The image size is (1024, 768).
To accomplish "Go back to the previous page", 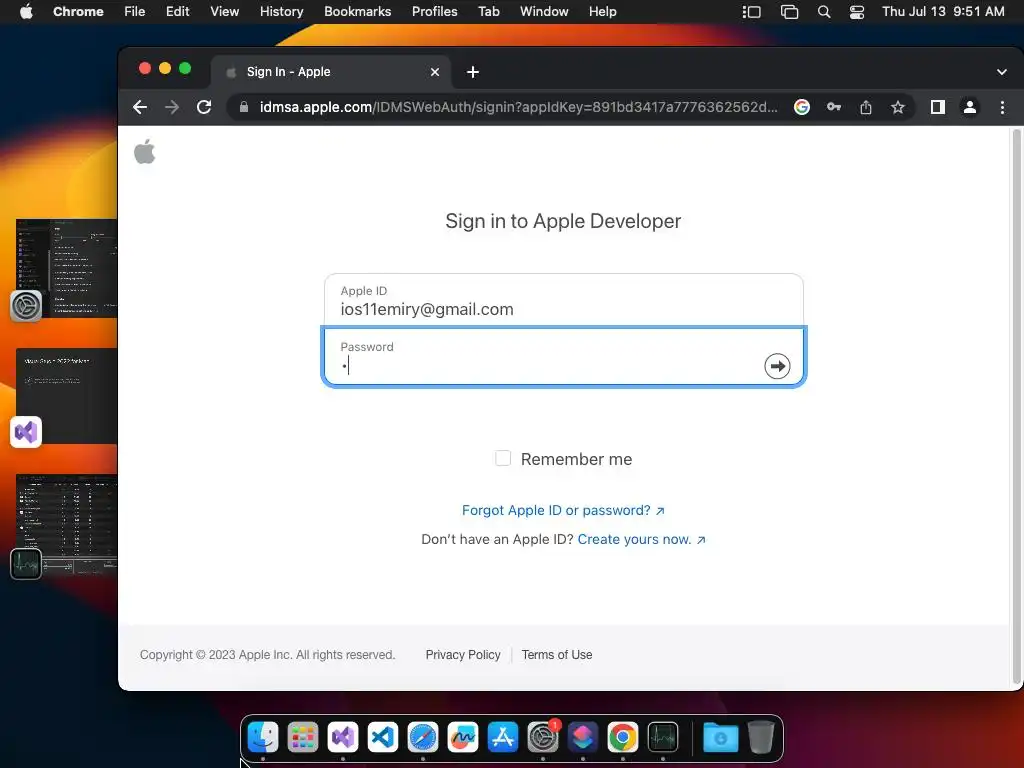I will click(140, 107).
